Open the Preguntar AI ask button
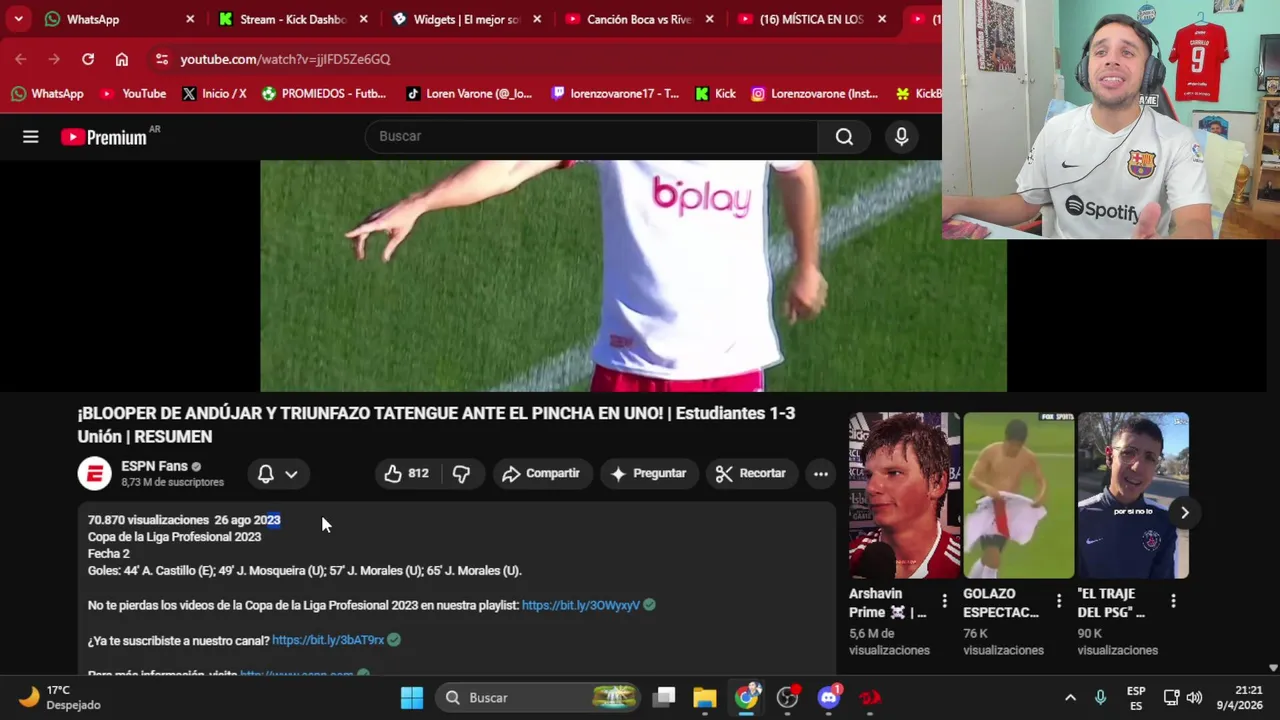Screen dimensions: 1280x720 point(648,473)
